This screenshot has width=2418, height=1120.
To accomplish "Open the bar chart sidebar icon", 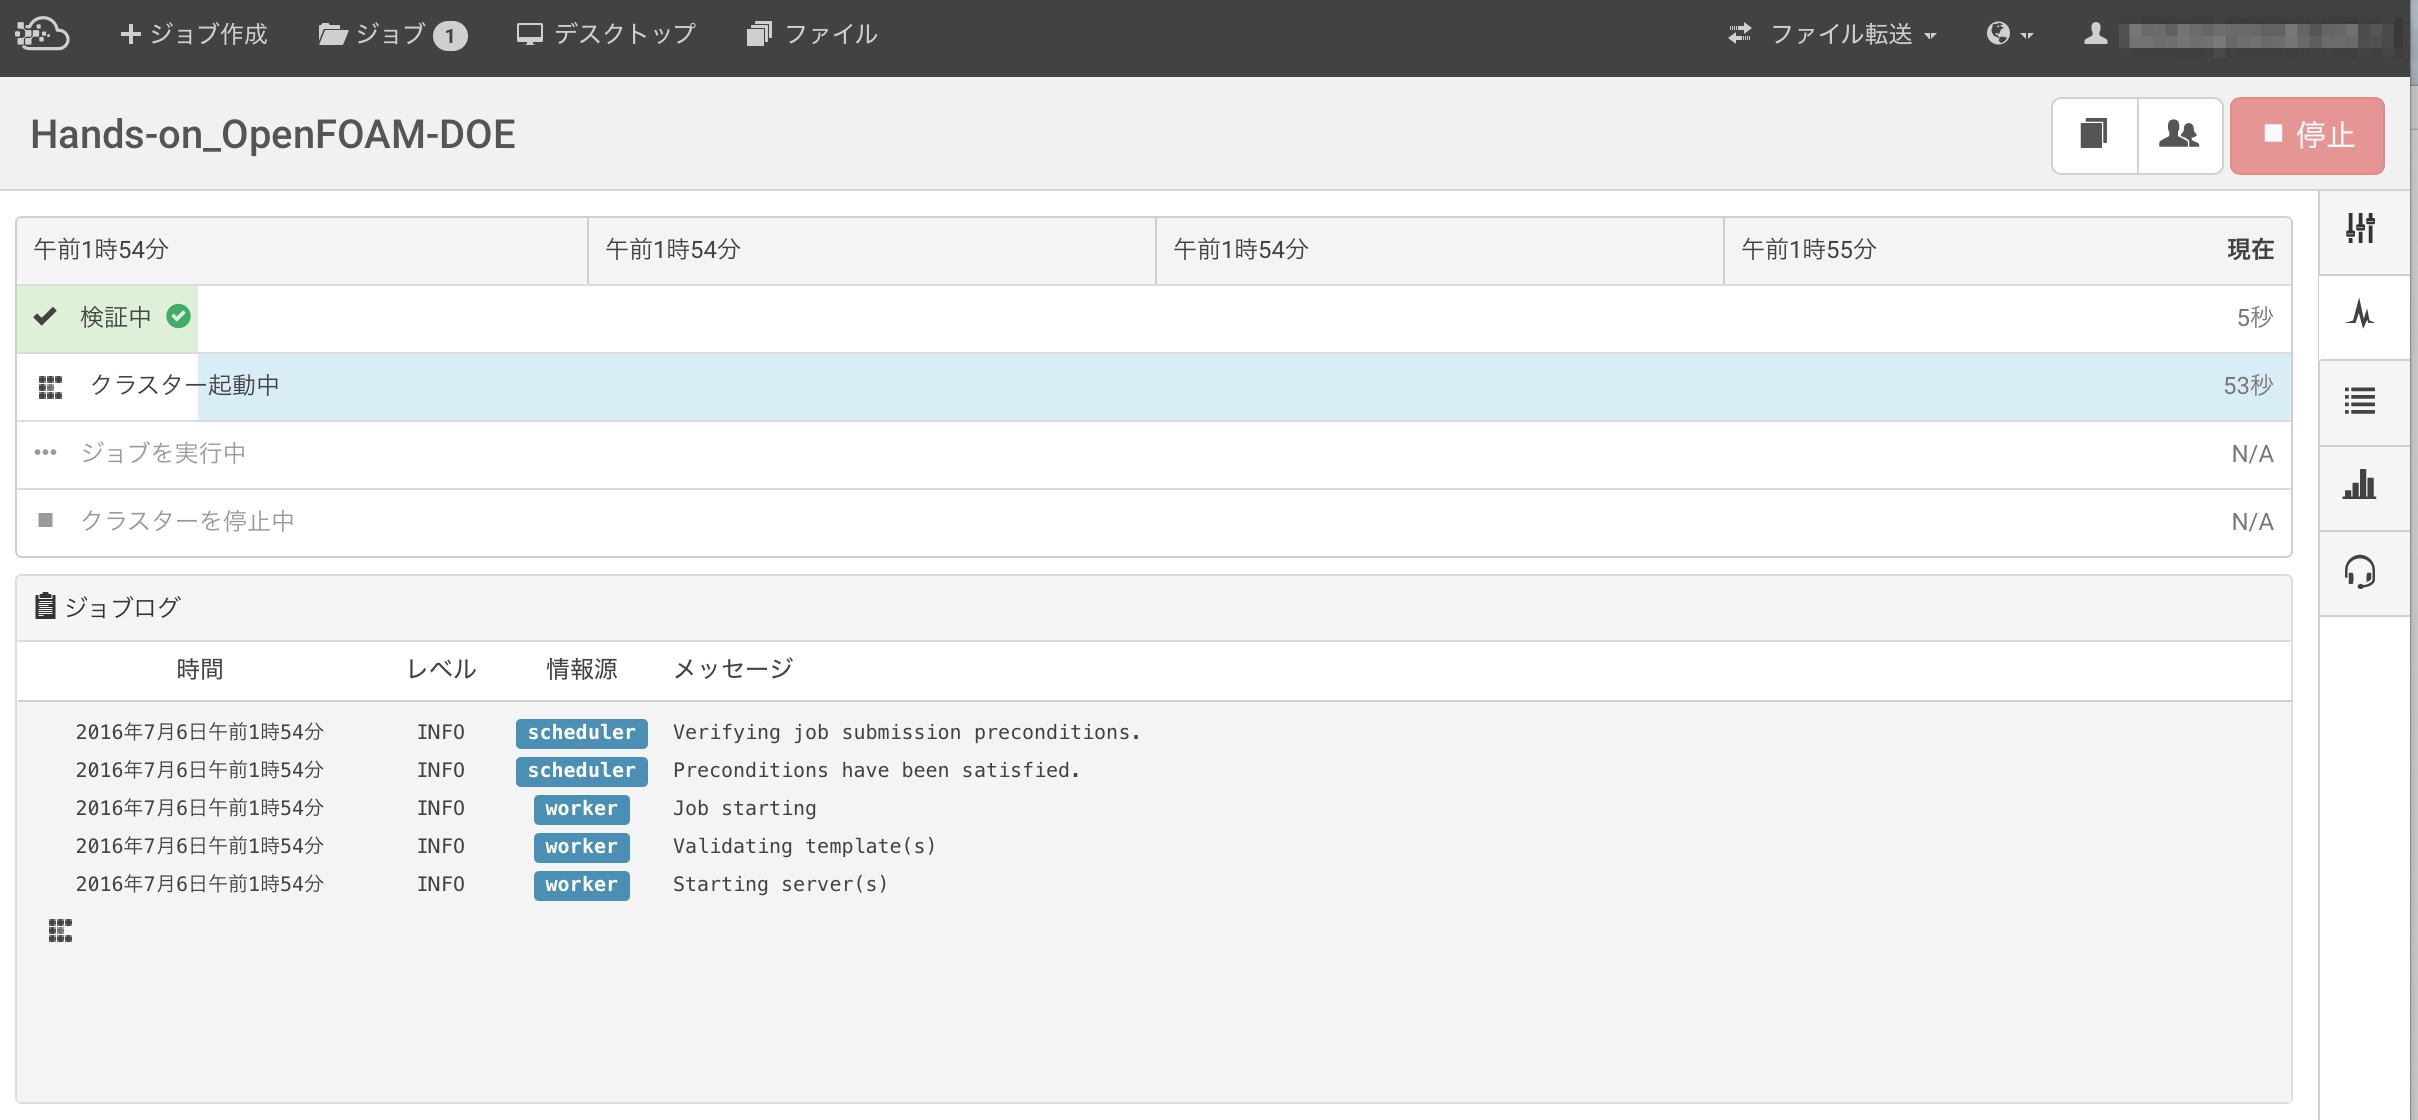I will click(x=2361, y=486).
